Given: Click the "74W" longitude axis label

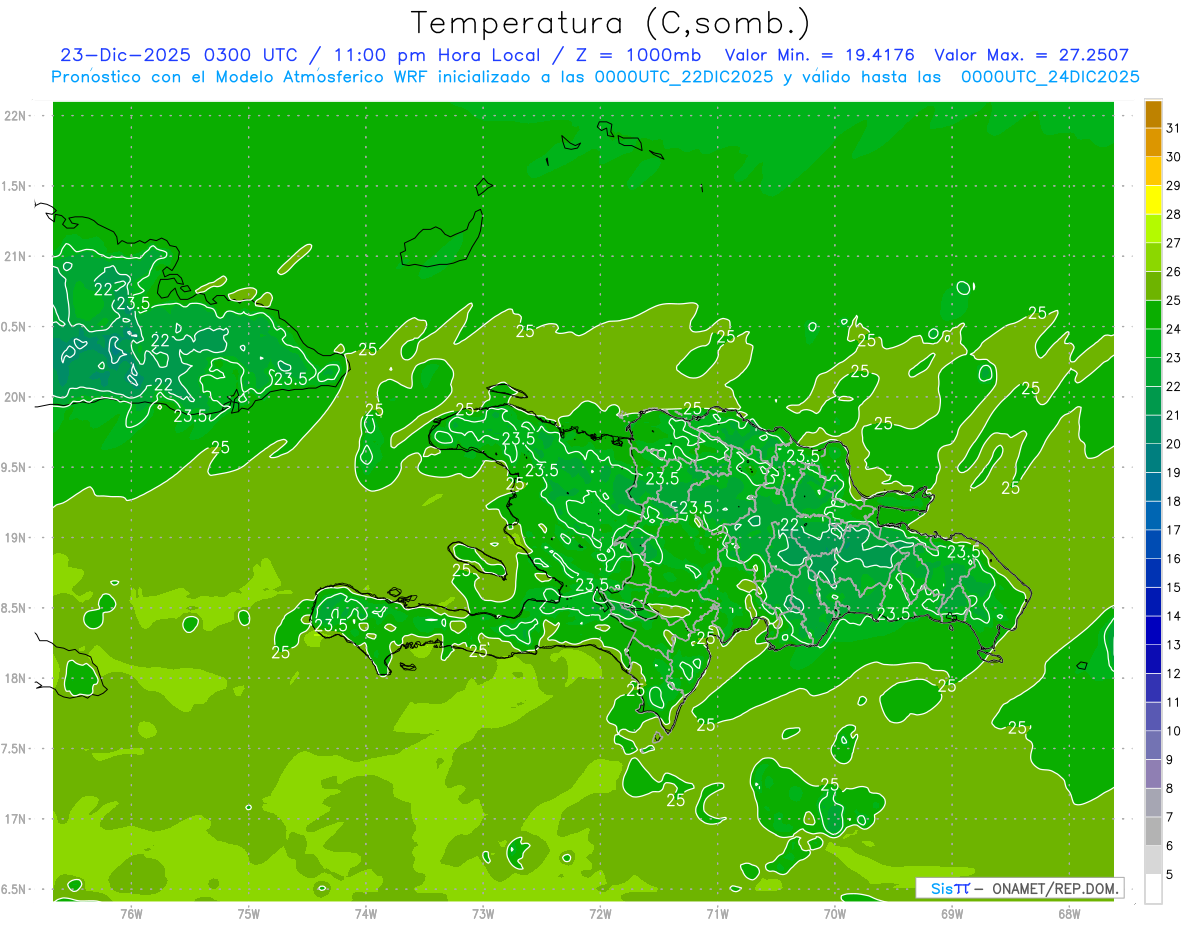Looking at the screenshot, I should tap(366, 914).
